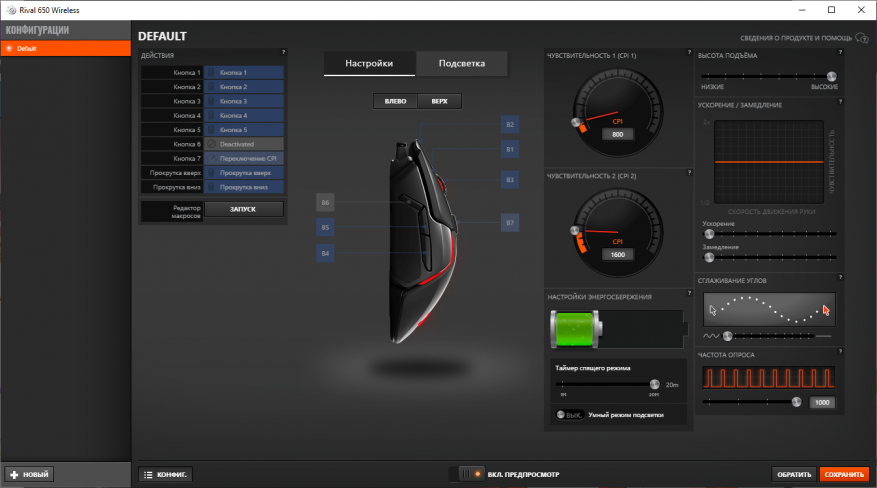Select B5 button marker on mouse

pos(325,227)
